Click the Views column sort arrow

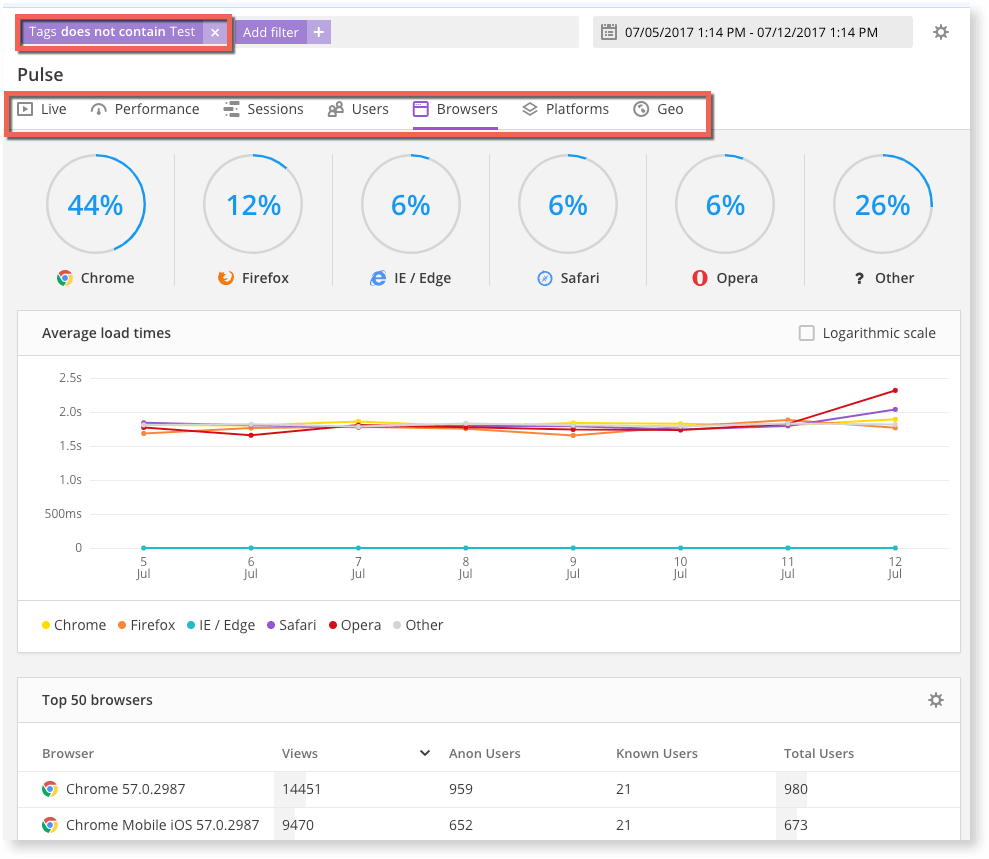(x=424, y=753)
